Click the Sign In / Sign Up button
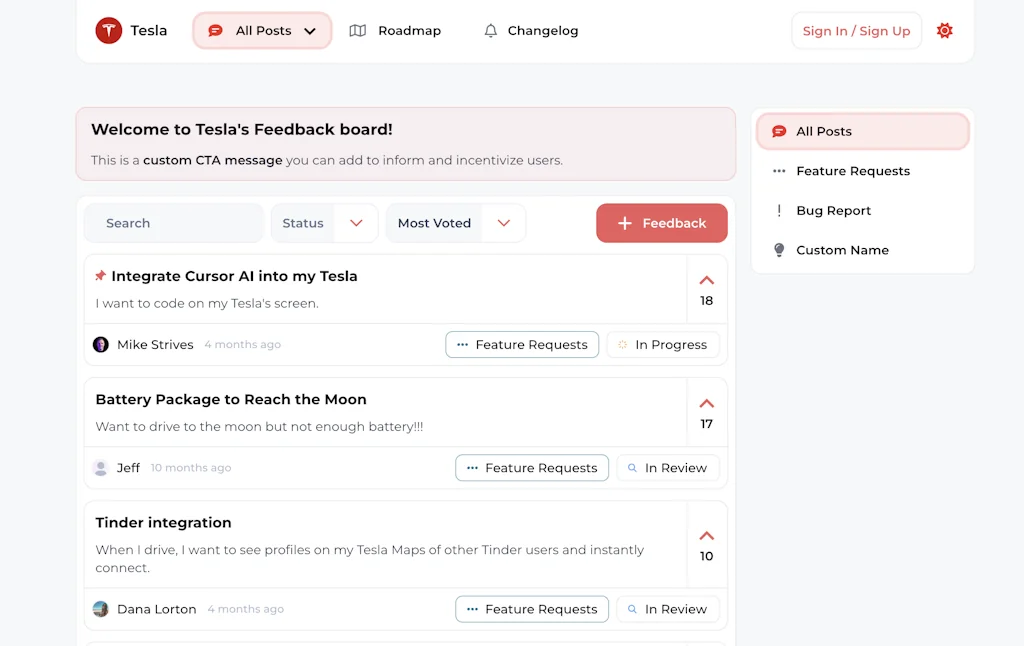Viewport: 1024px width, 646px height. 856,31
